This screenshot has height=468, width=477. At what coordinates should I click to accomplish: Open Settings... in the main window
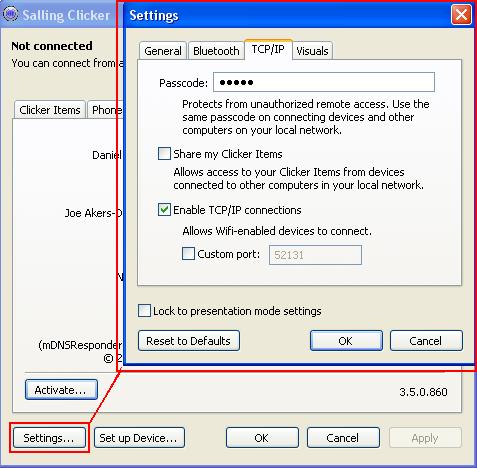click(49, 438)
